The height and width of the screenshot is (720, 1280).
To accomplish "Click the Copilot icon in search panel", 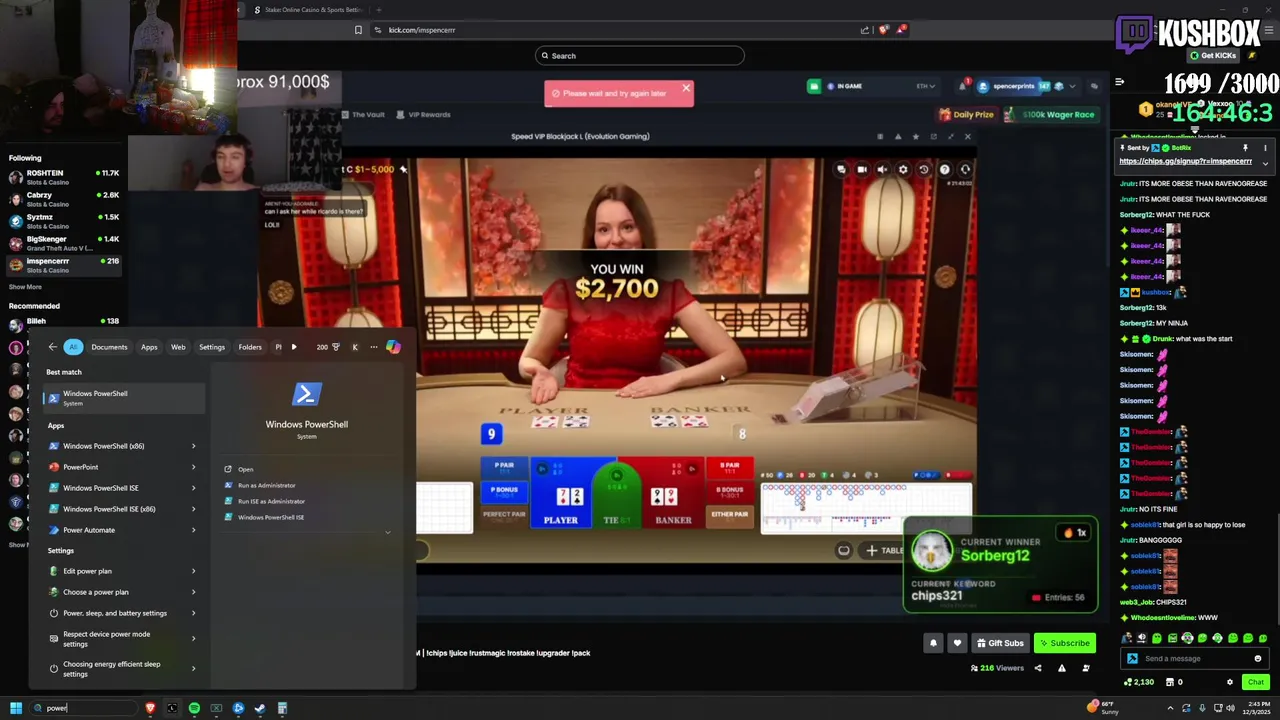I will [x=393, y=347].
